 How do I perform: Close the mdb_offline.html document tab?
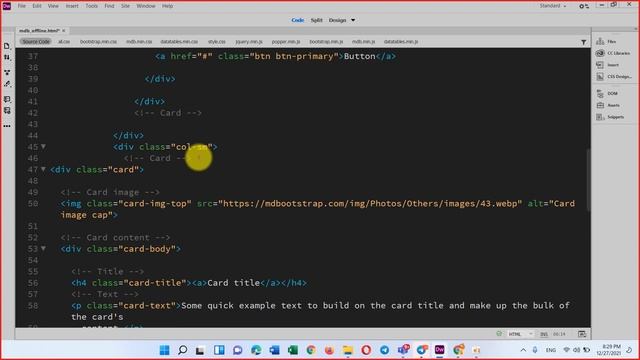point(64,31)
